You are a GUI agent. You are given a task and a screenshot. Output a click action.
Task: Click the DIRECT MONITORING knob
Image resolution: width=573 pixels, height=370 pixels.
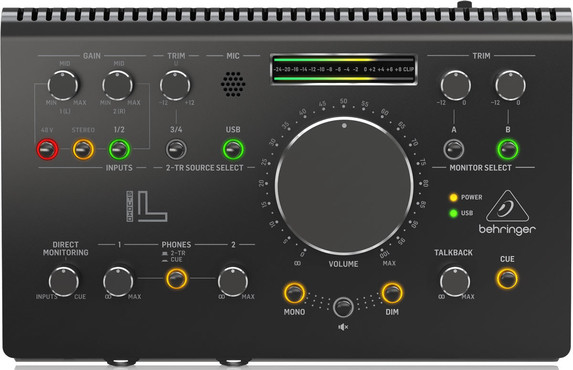coord(64,281)
